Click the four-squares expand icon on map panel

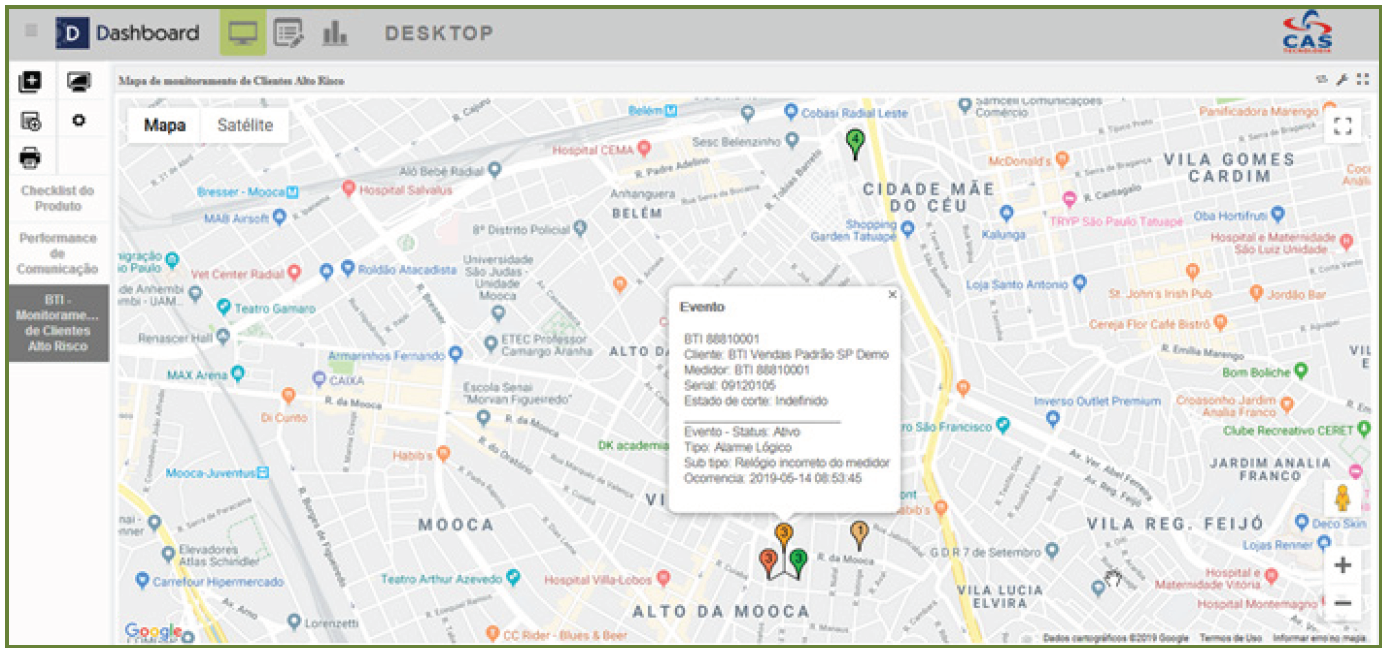[x=1362, y=80]
